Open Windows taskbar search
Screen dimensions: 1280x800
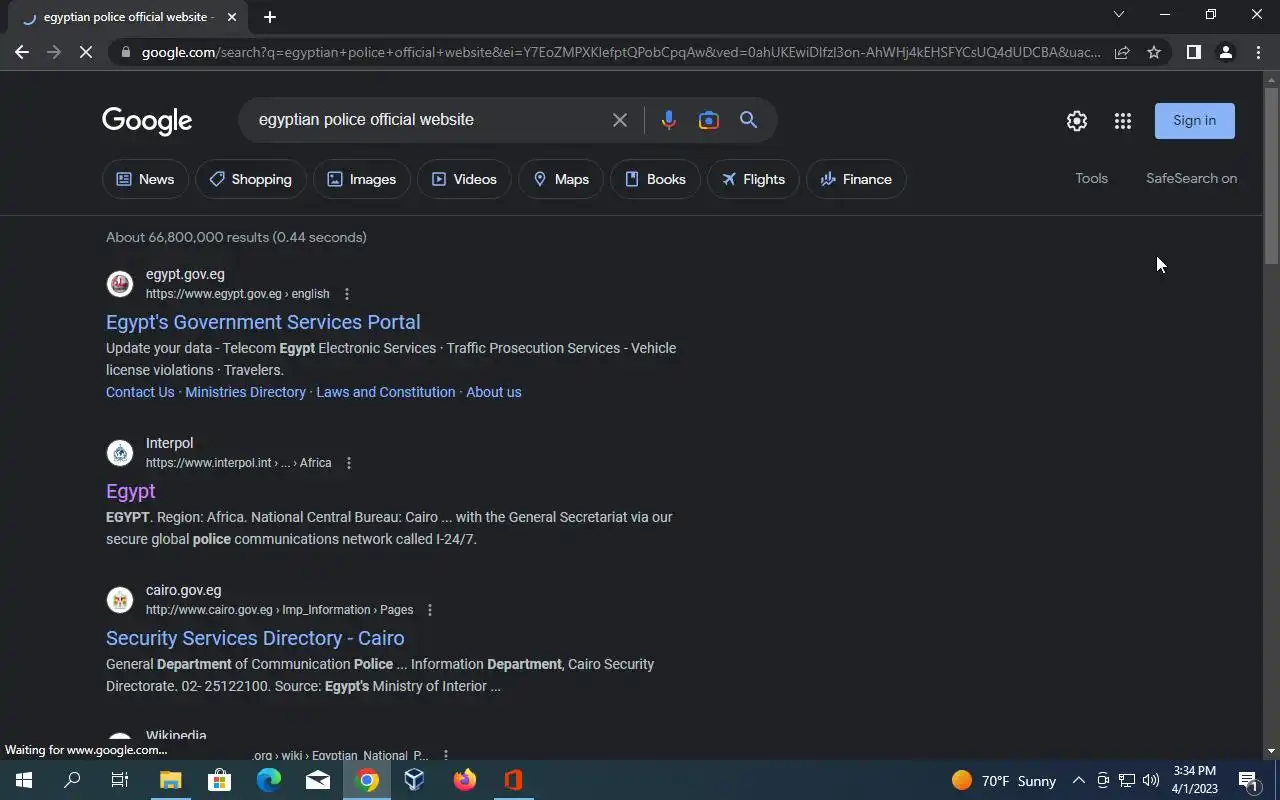pyautogui.click(x=72, y=780)
